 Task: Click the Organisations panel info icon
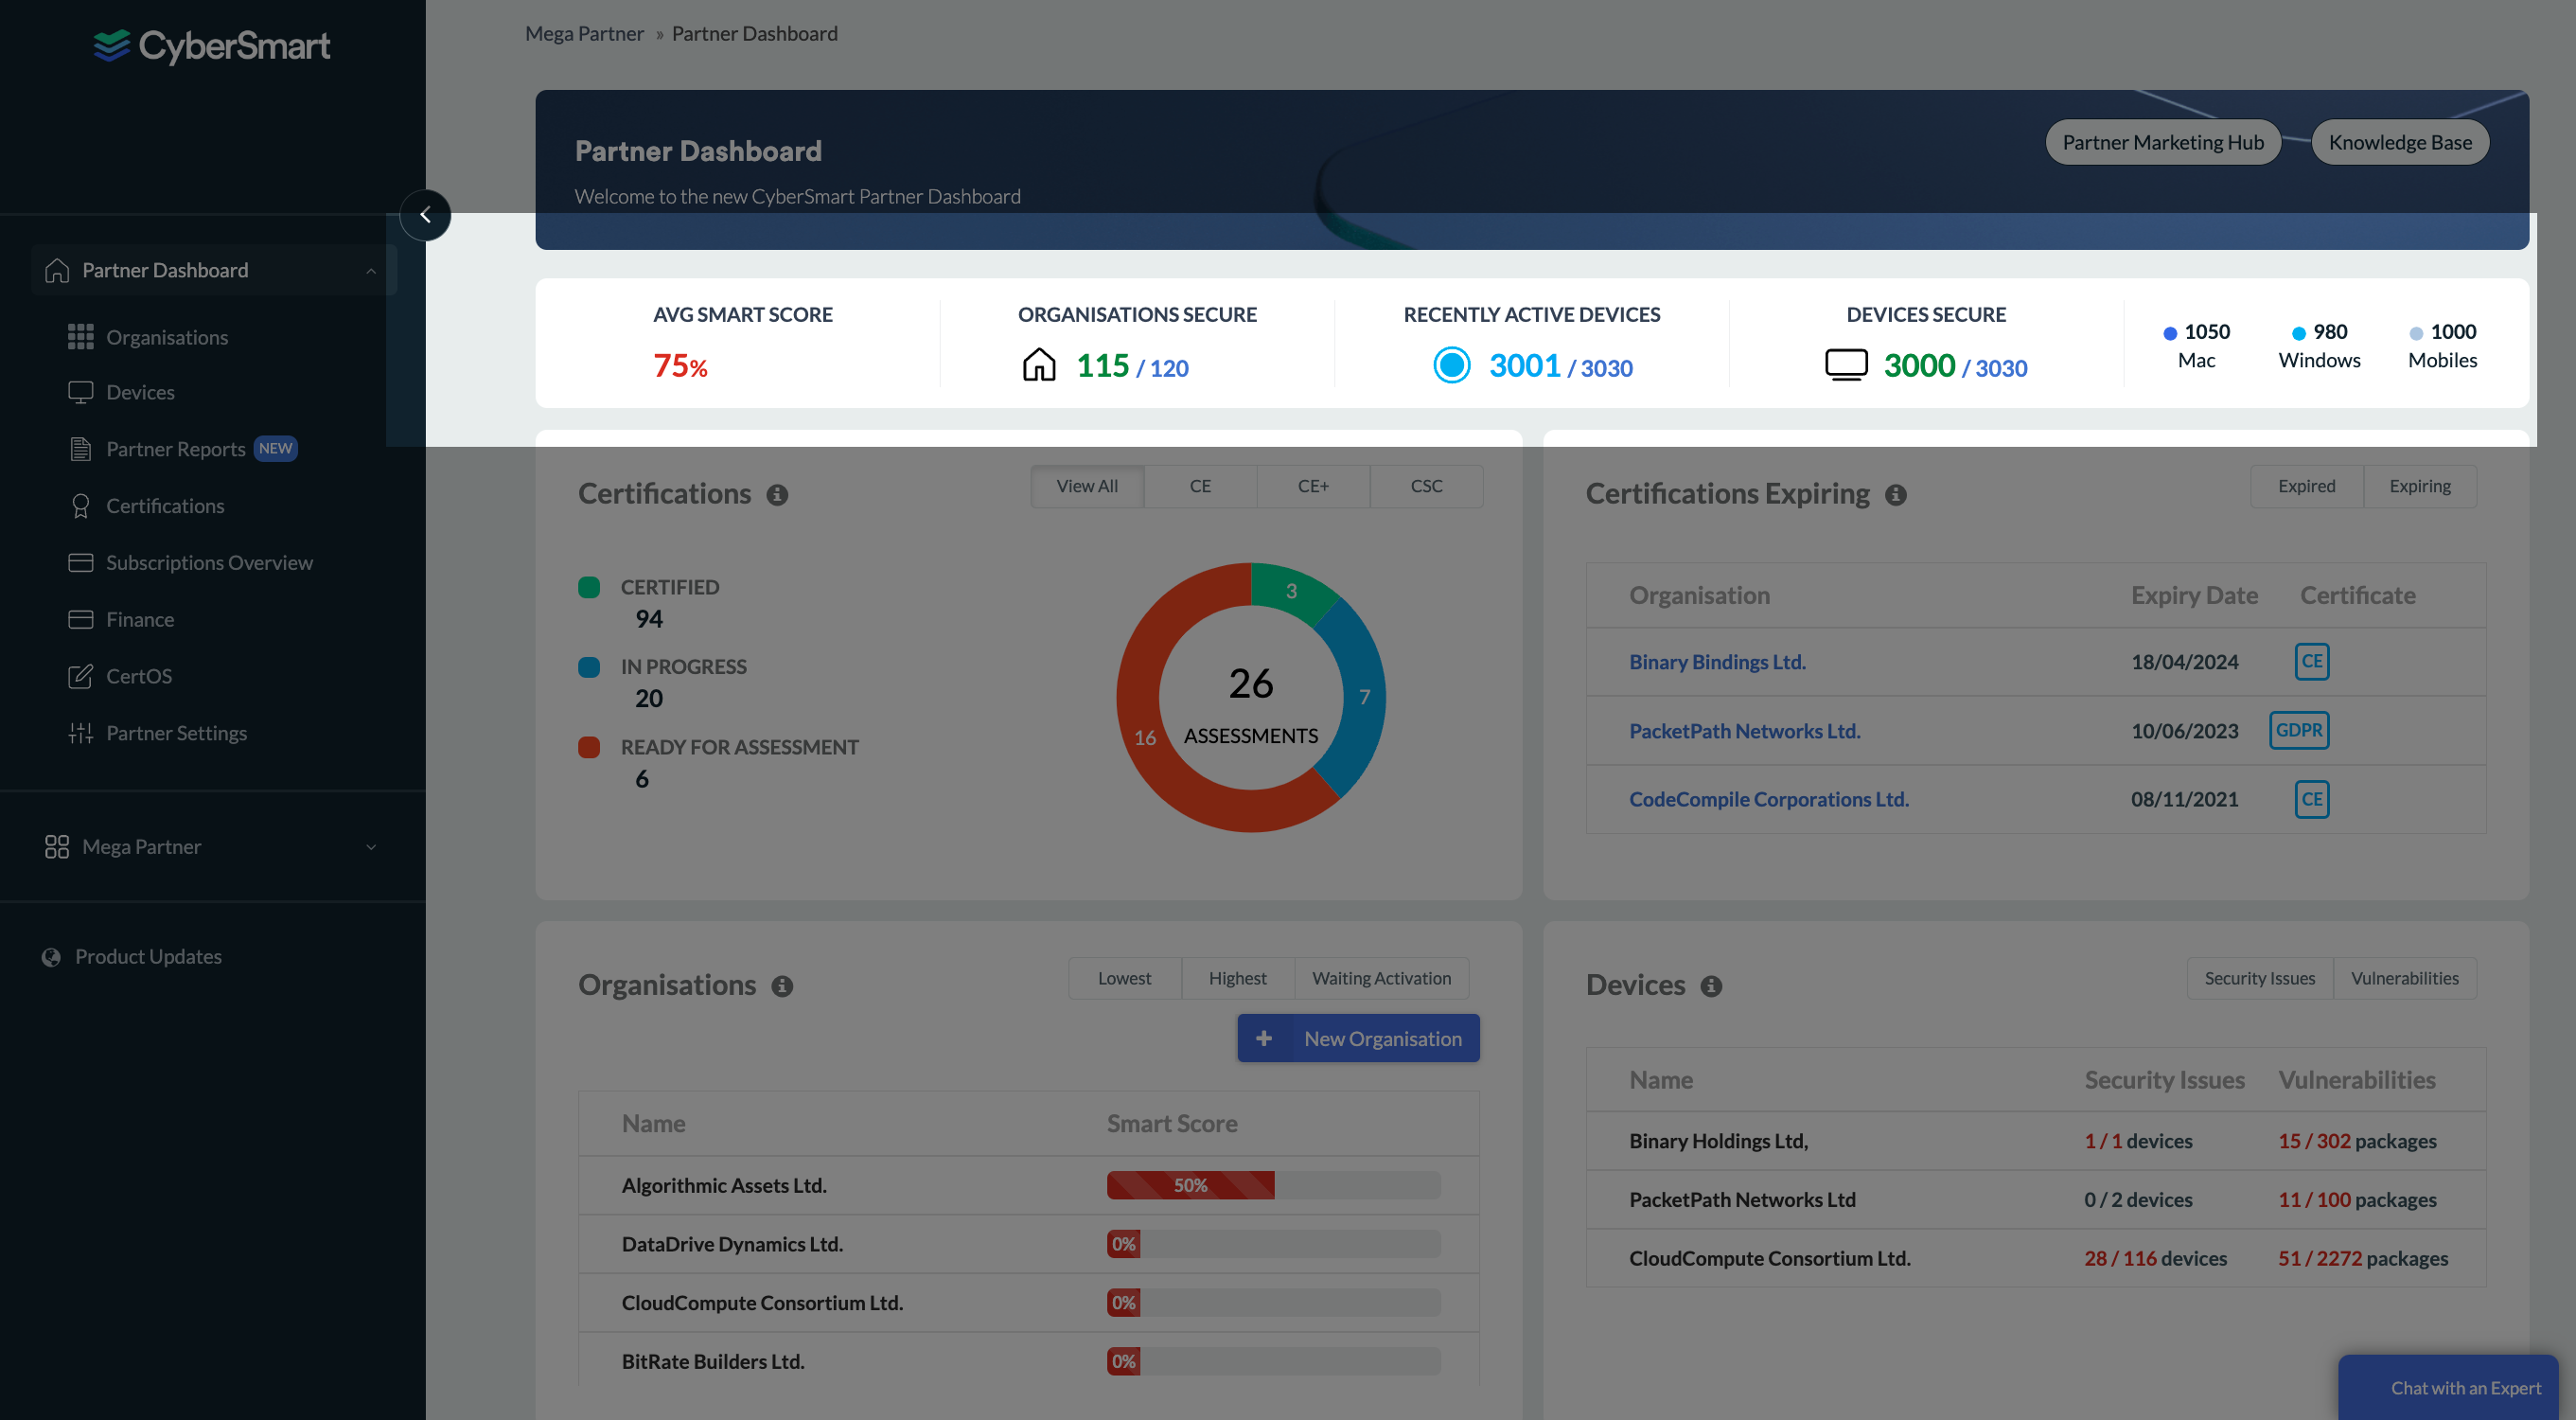782,986
